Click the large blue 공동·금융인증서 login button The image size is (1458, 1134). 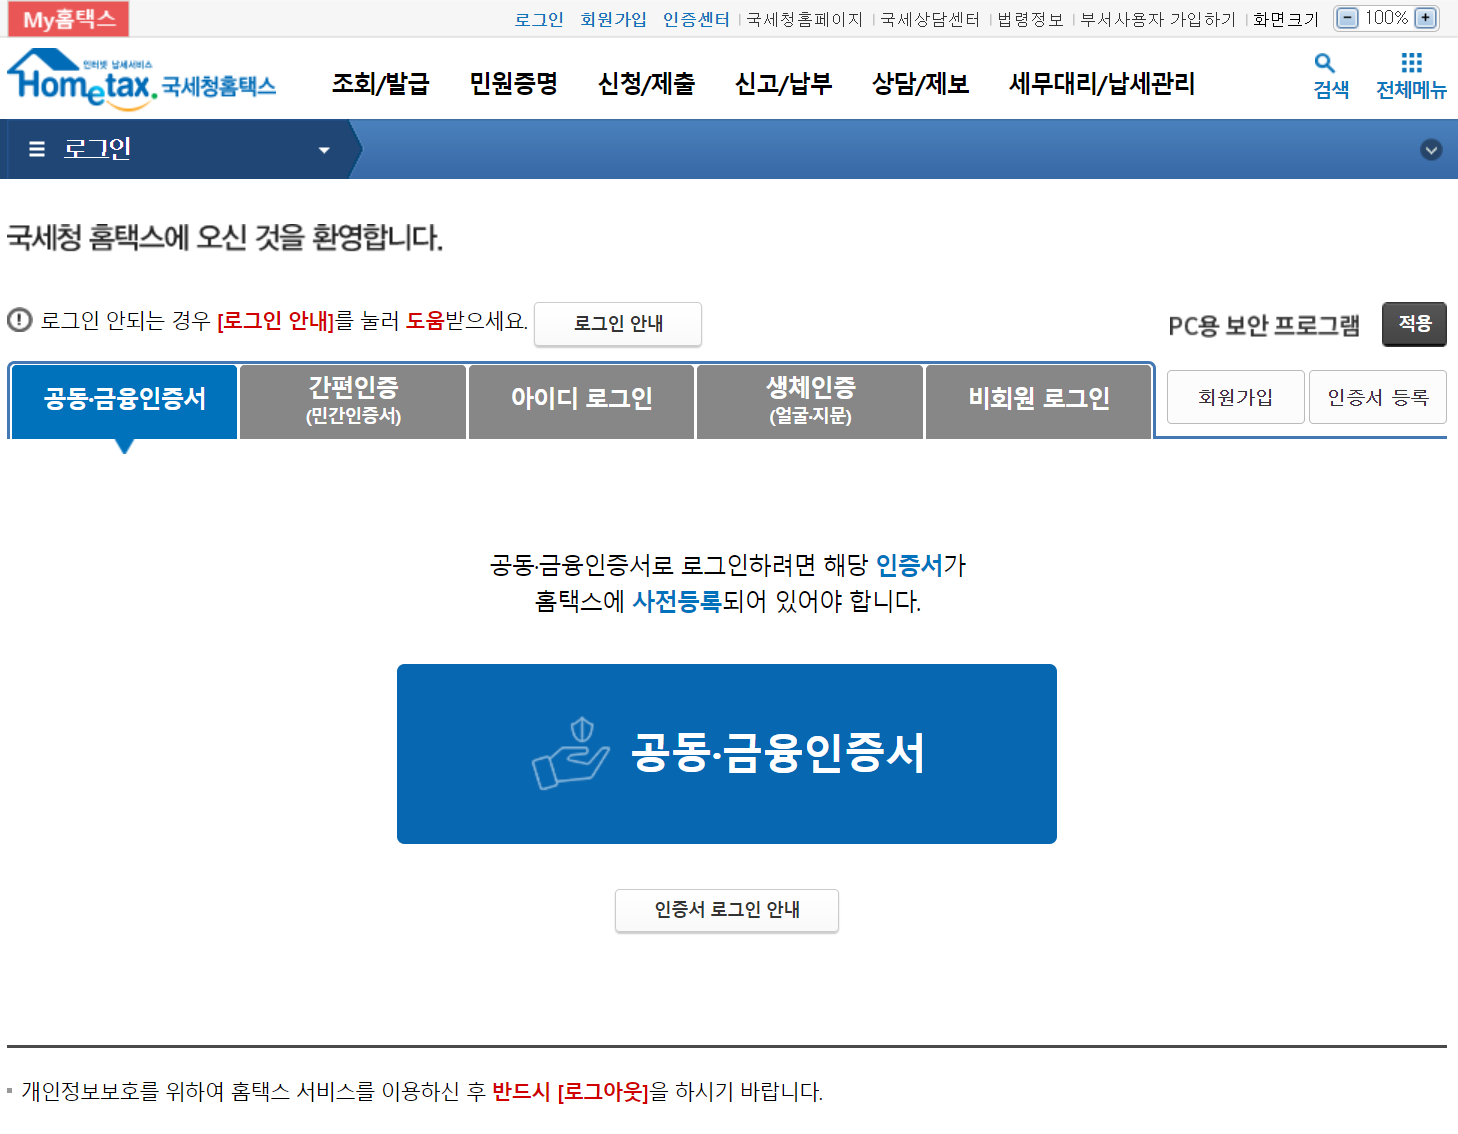pos(727,754)
